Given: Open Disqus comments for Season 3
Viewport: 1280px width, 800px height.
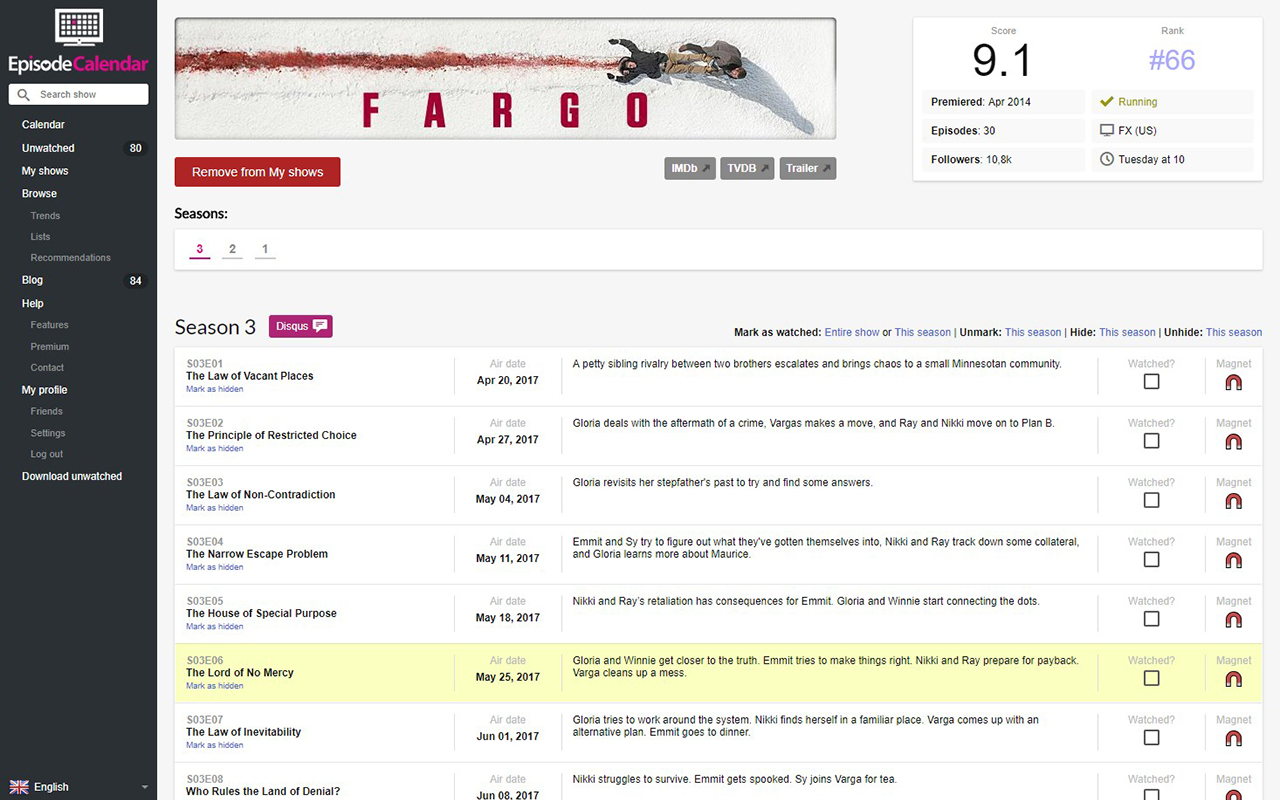Looking at the screenshot, I should [x=301, y=326].
